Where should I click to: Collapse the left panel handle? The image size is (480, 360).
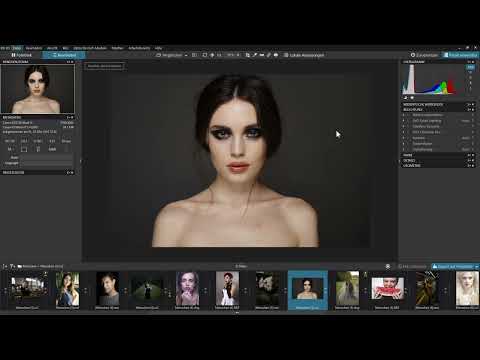81,161
